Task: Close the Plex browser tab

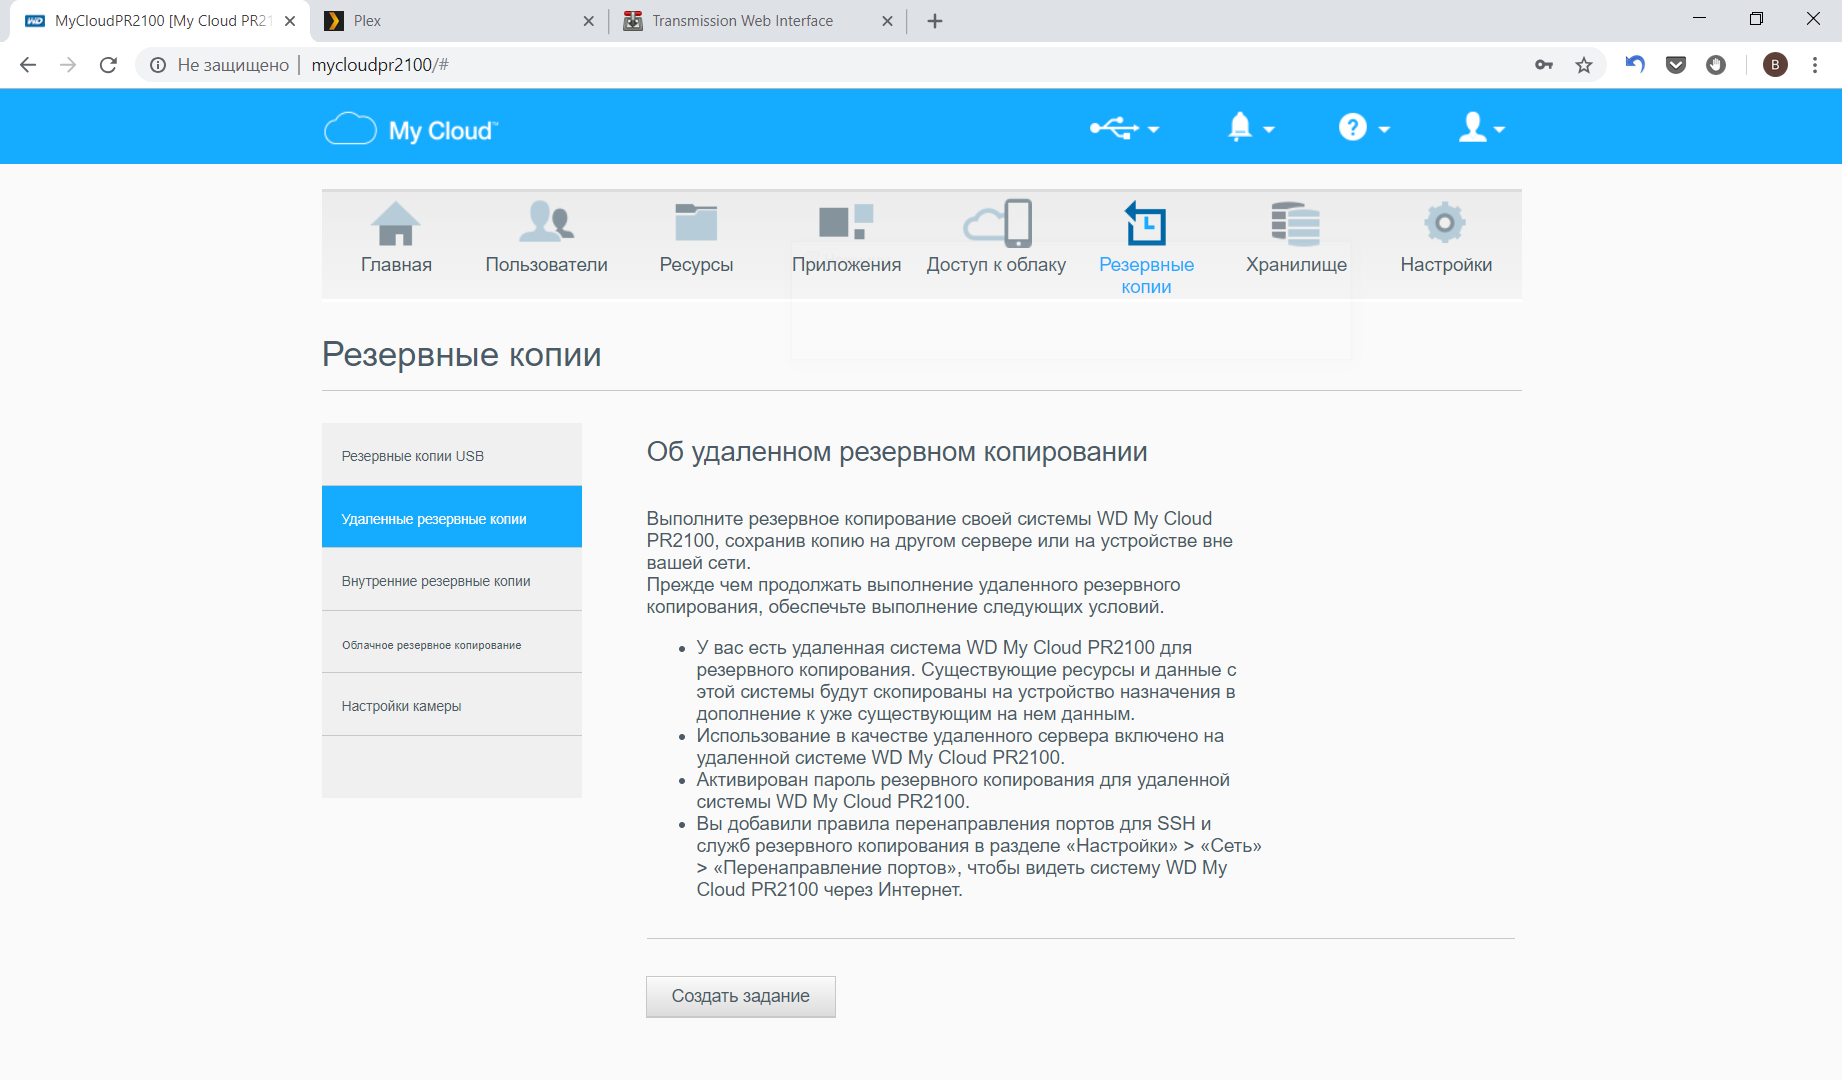Action: [588, 21]
